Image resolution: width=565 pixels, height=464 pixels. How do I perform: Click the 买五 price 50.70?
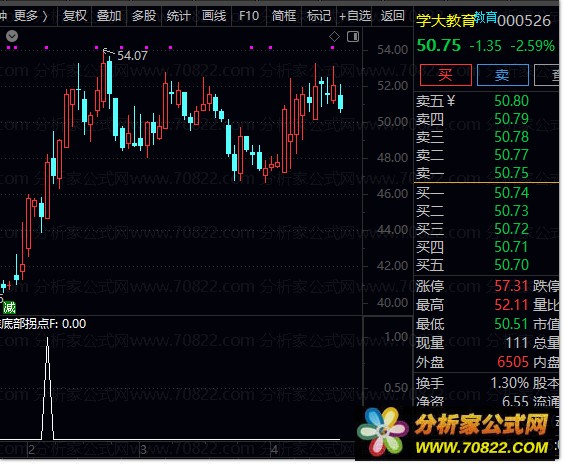(x=511, y=265)
